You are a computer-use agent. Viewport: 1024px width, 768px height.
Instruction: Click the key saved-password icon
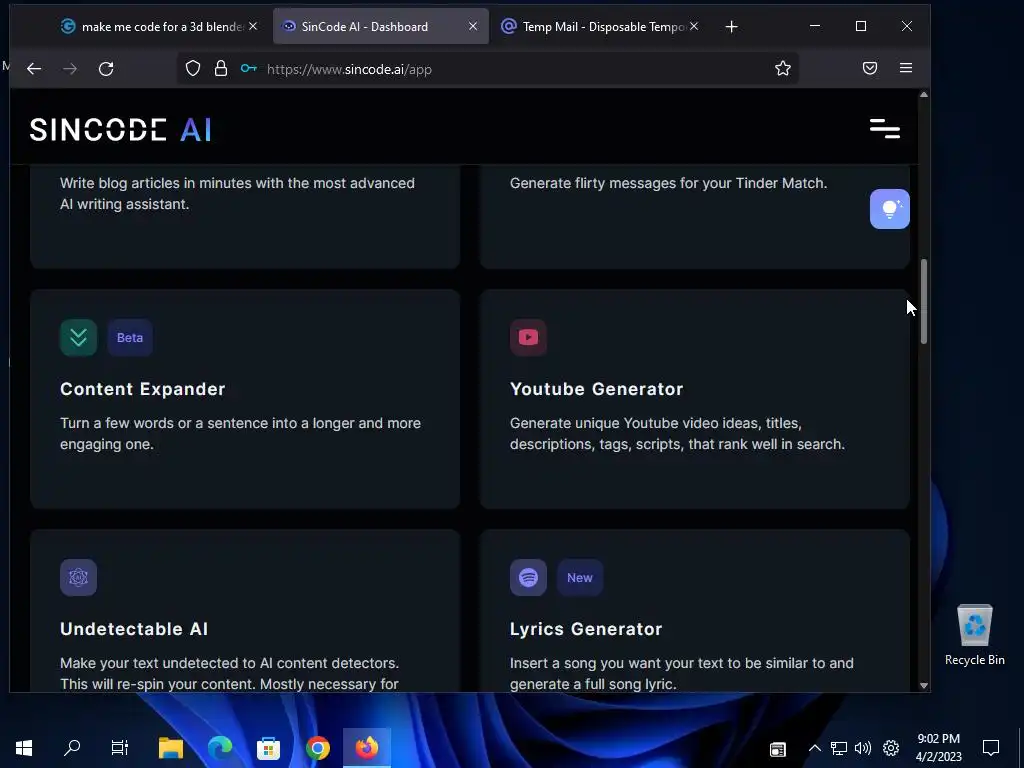pos(249,69)
